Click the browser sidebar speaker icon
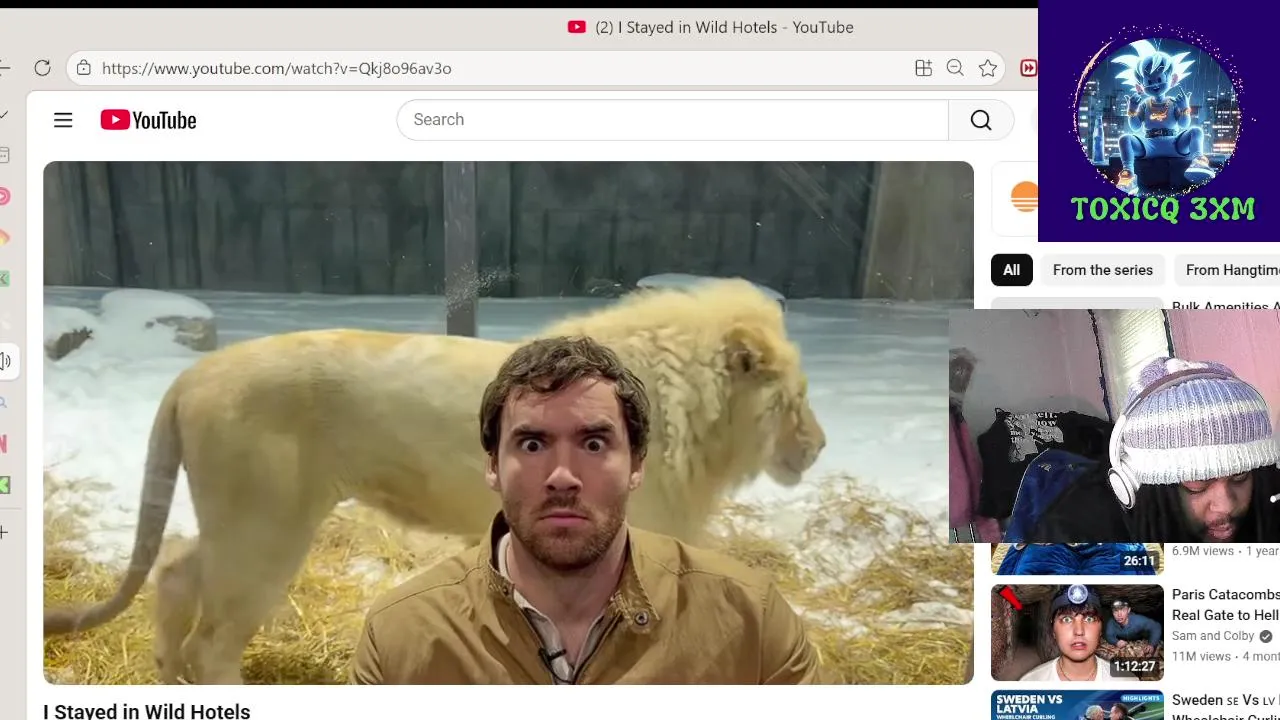The width and height of the screenshot is (1280, 720). 6,361
